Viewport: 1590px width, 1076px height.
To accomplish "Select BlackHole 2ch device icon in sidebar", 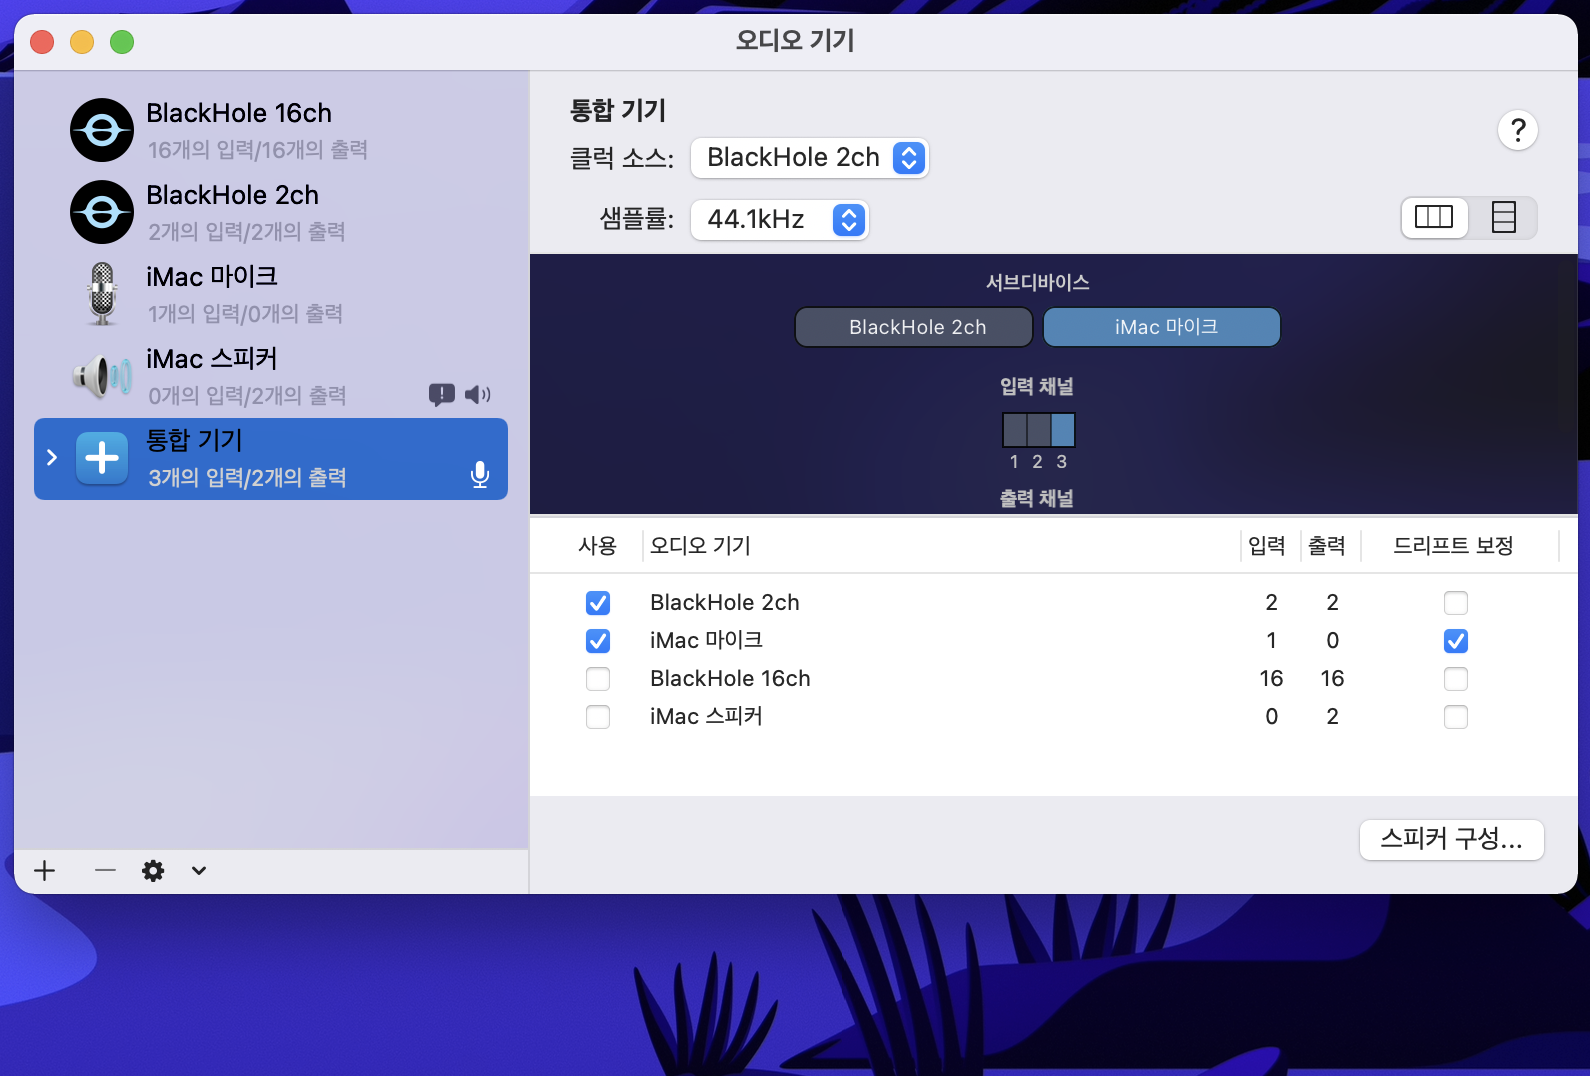I will pyautogui.click(x=102, y=212).
